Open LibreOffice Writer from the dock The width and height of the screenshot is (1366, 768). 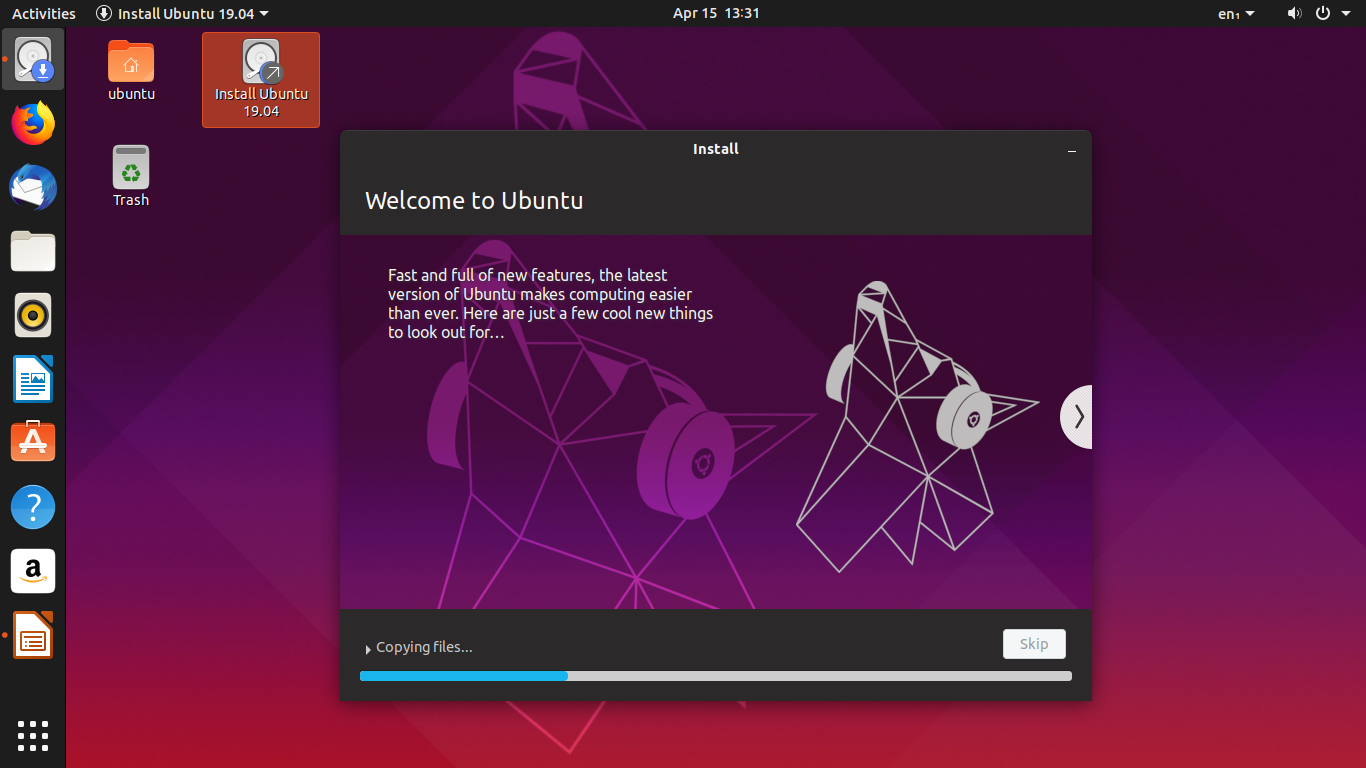click(33, 379)
